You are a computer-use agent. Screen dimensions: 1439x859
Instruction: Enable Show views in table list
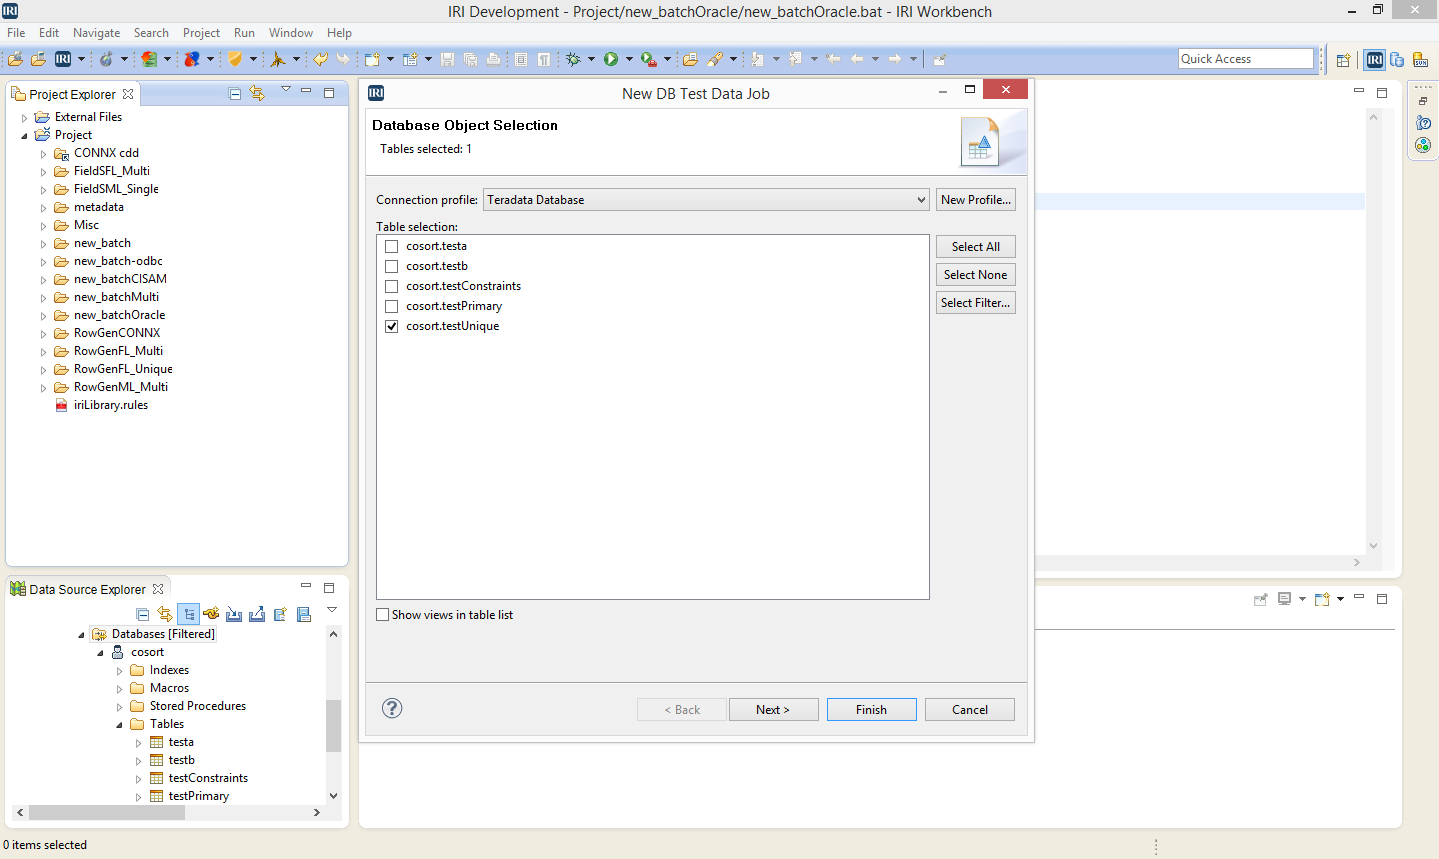coord(382,615)
